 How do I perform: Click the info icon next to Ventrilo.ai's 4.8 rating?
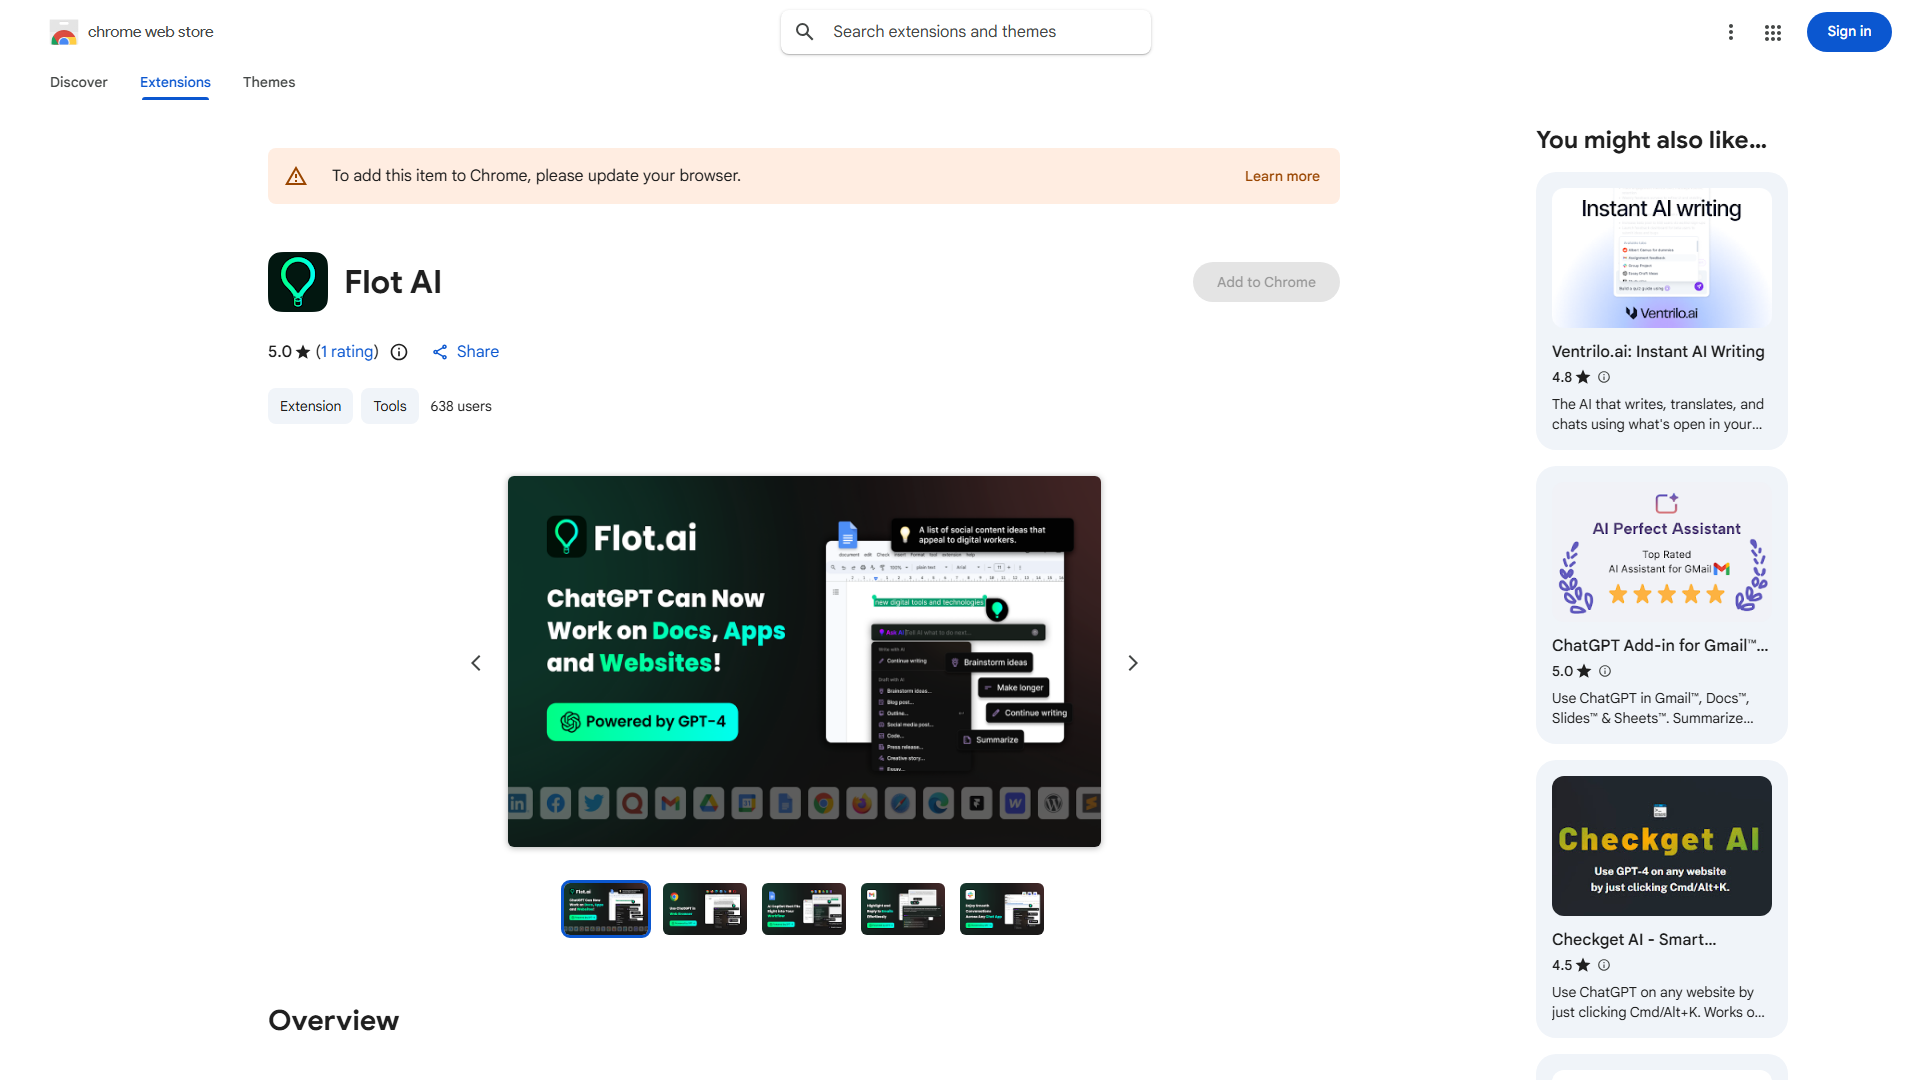1604,377
